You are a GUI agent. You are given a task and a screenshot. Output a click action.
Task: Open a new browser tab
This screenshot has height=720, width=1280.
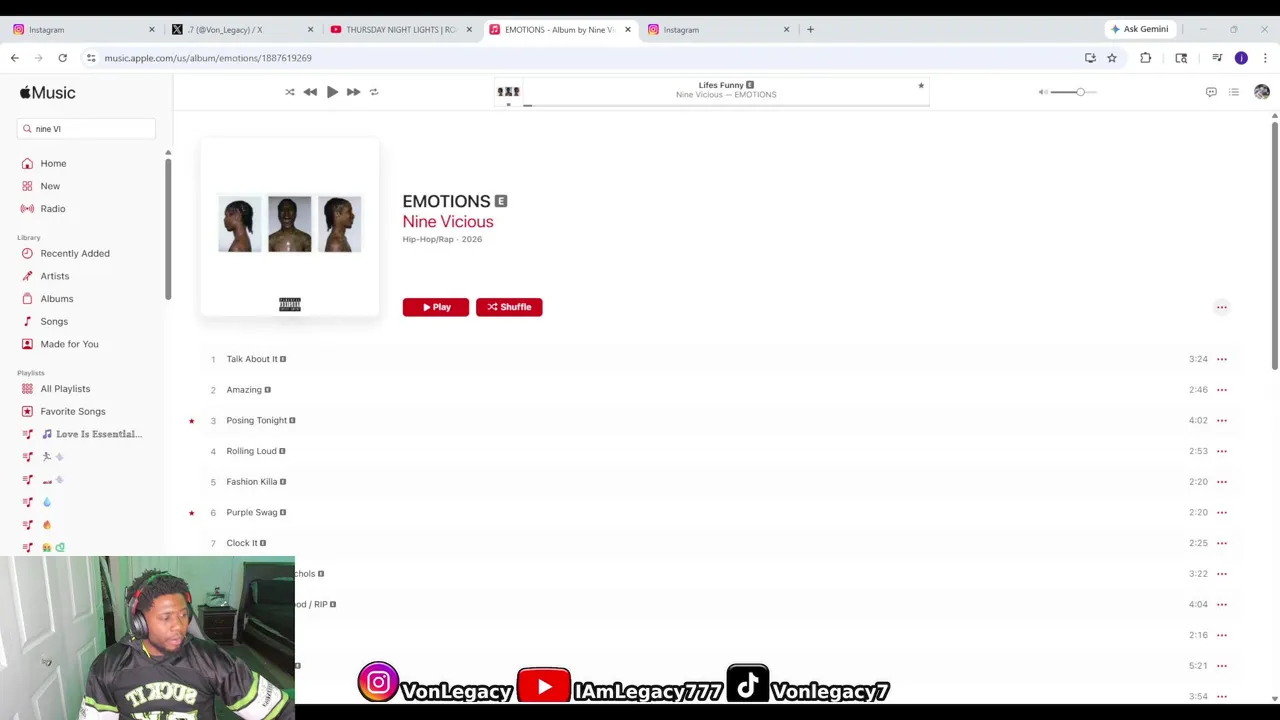coord(810,30)
